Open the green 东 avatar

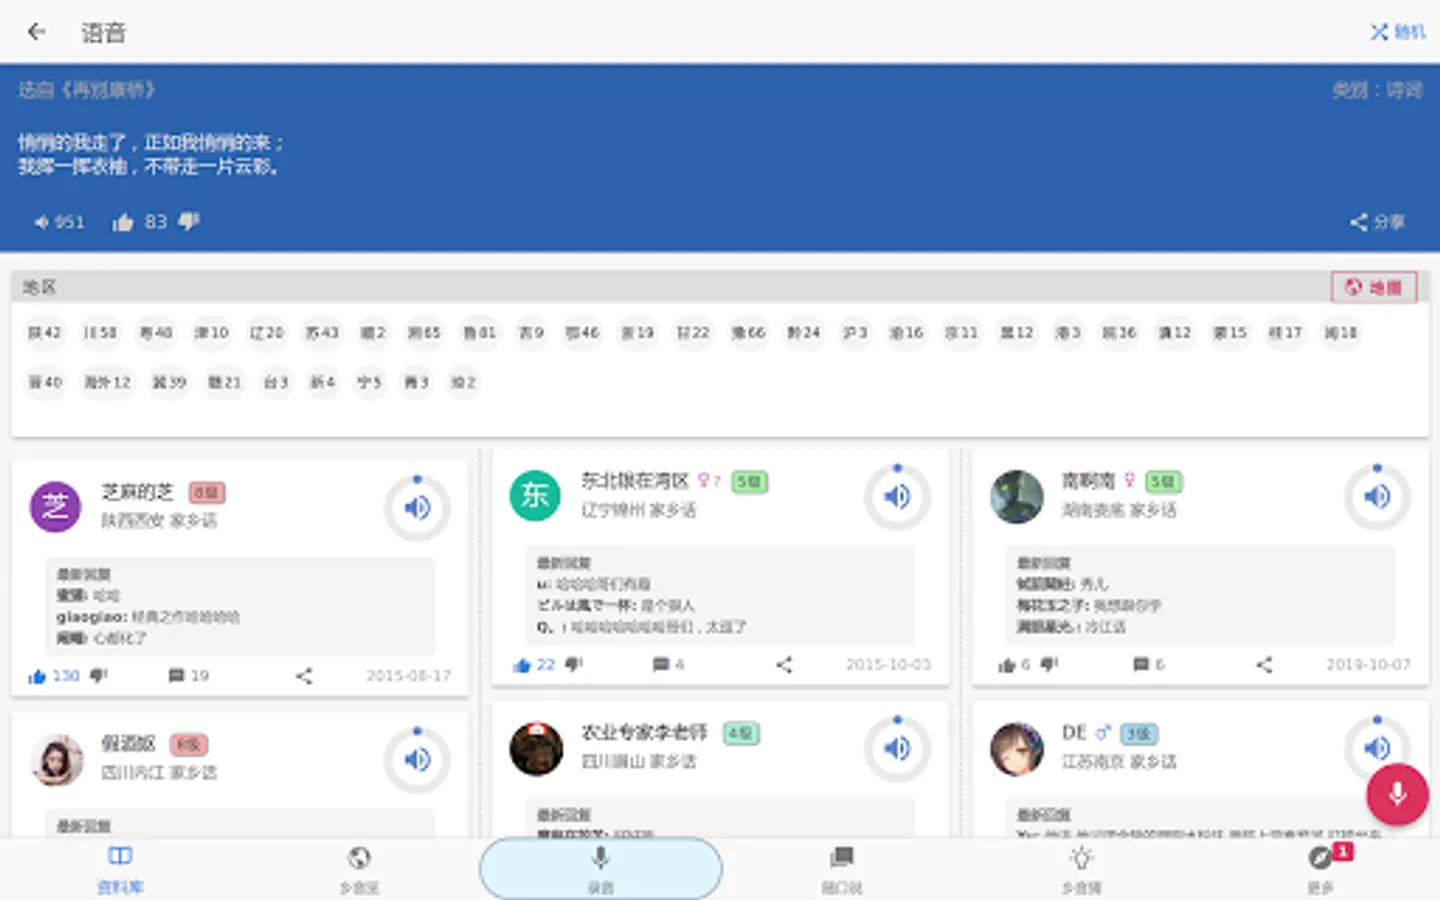(535, 496)
